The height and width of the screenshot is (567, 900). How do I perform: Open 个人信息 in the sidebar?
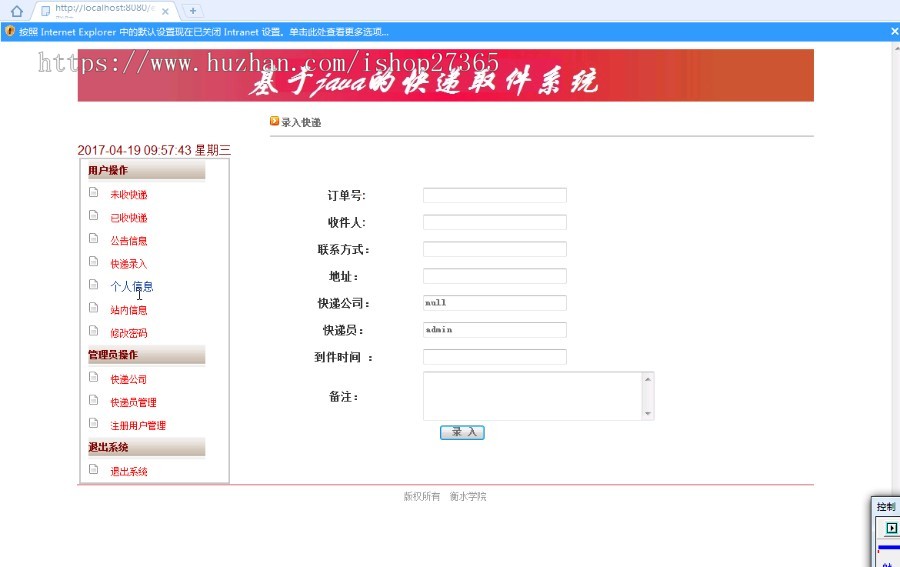click(131, 286)
